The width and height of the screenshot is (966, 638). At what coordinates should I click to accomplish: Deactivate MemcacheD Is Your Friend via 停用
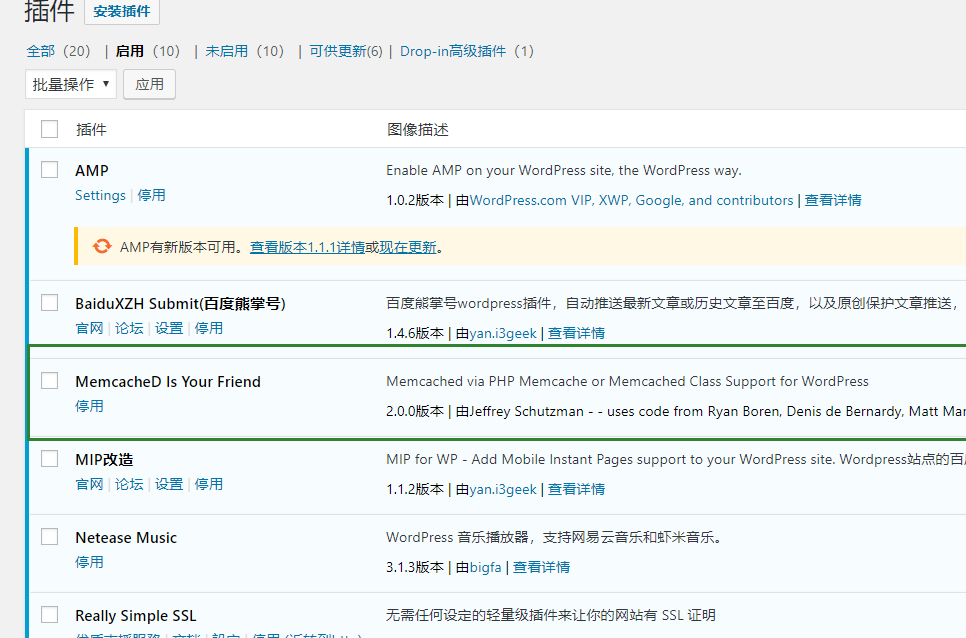coord(89,406)
